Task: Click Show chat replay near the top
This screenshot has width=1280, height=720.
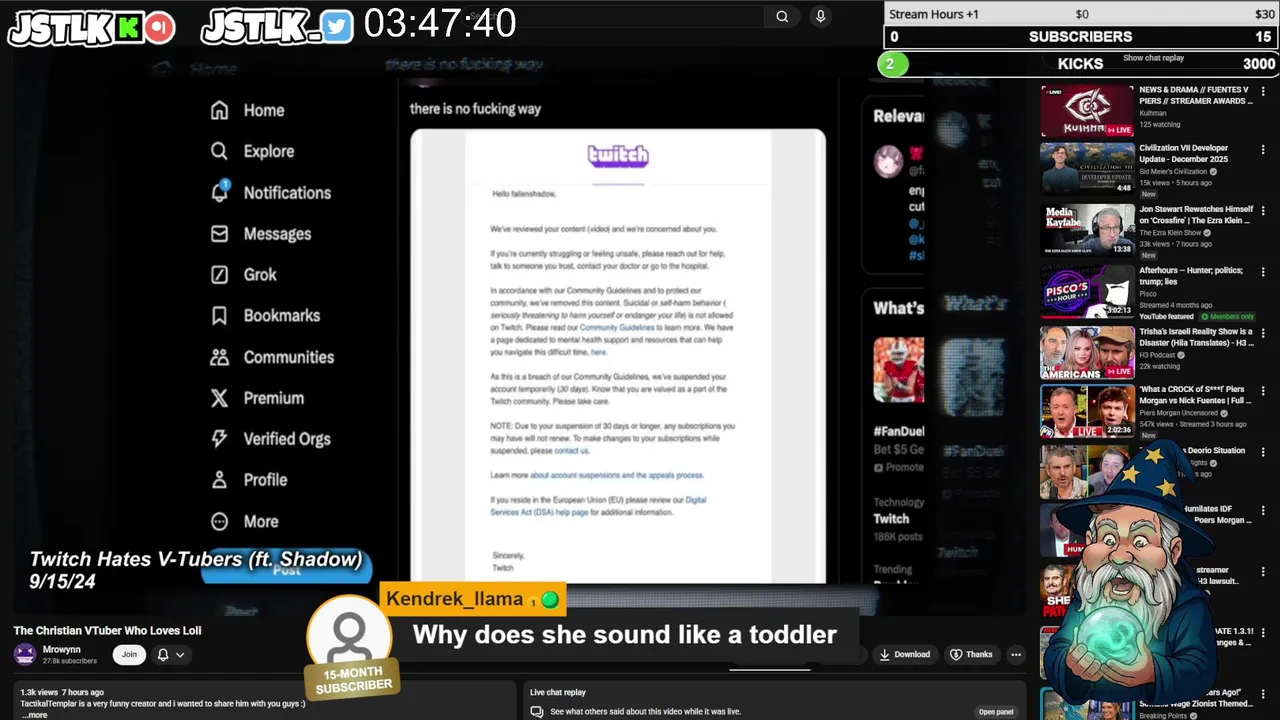Action: pyautogui.click(x=1153, y=58)
